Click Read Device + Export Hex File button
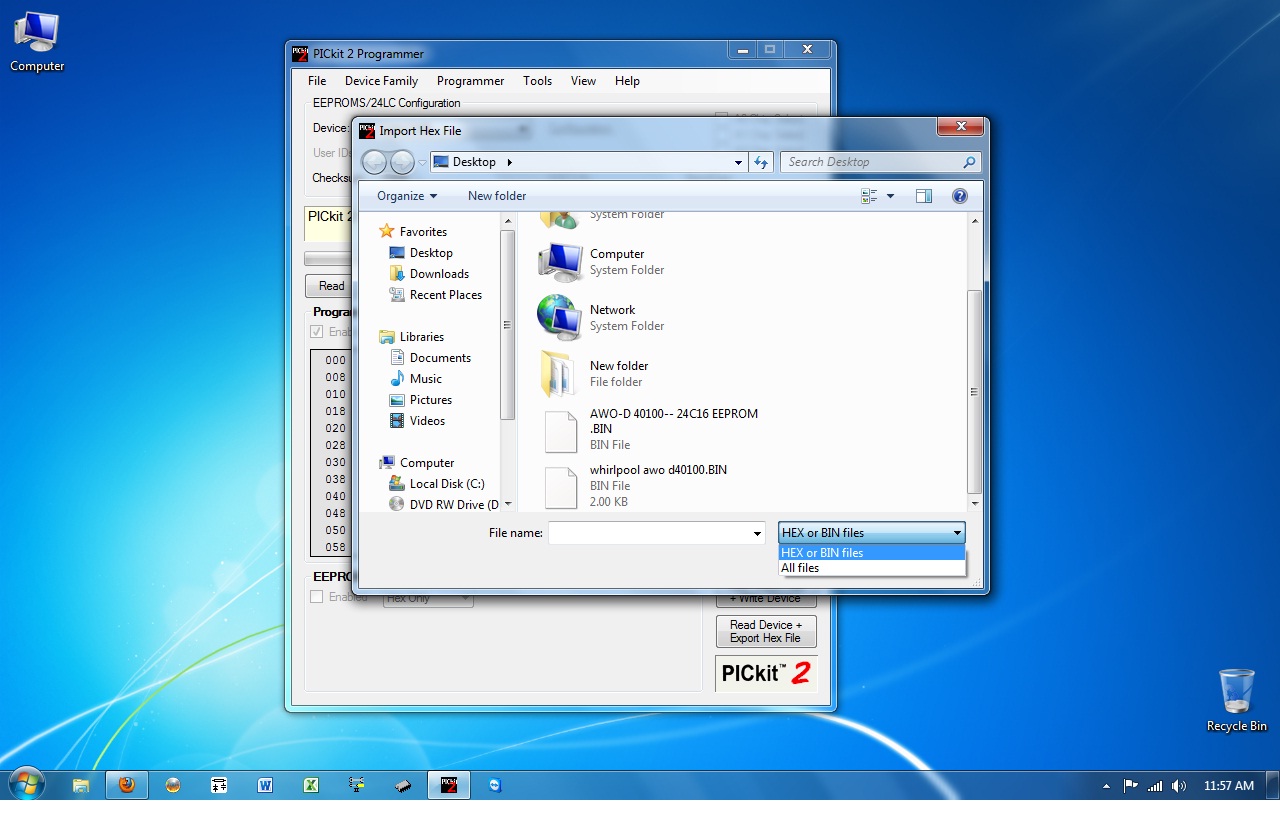Image resolution: width=1280 pixels, height=827 pixels. [x=766, y=631]
